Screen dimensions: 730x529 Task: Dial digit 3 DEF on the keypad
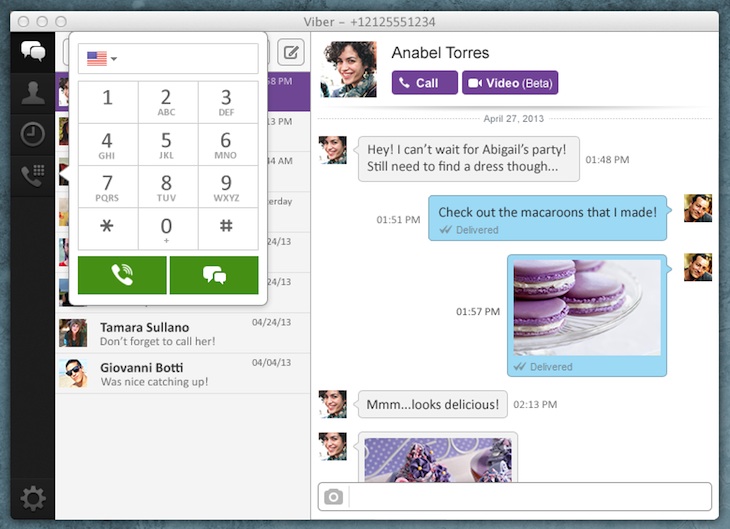point(228,102)
